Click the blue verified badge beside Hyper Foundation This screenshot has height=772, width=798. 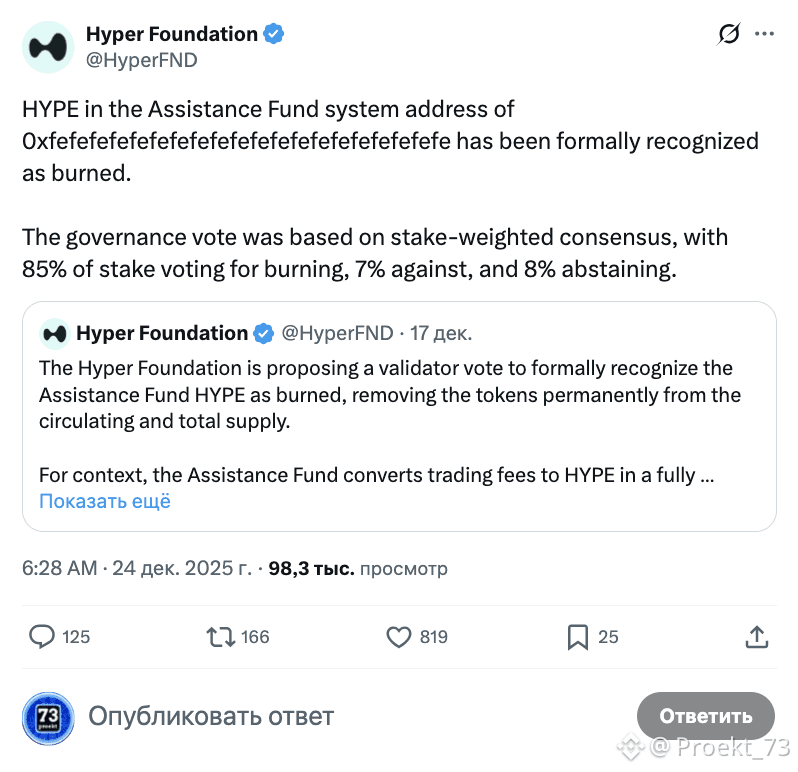pos(274,34)
